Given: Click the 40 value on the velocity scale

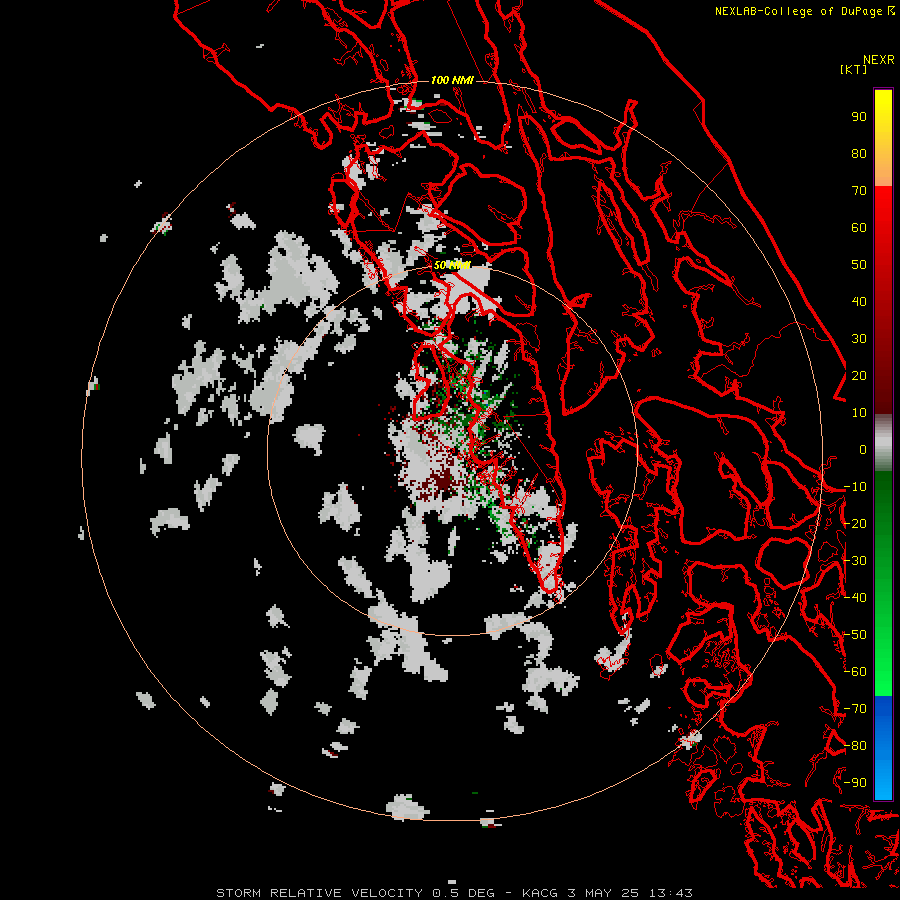Looking at the screenshot, I should coord(859,302).
